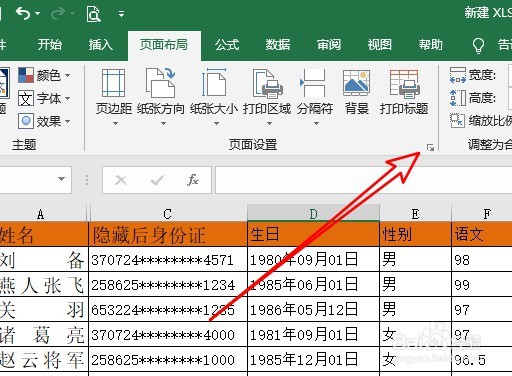Select column C header
The image size is (512, 376).
168,214
